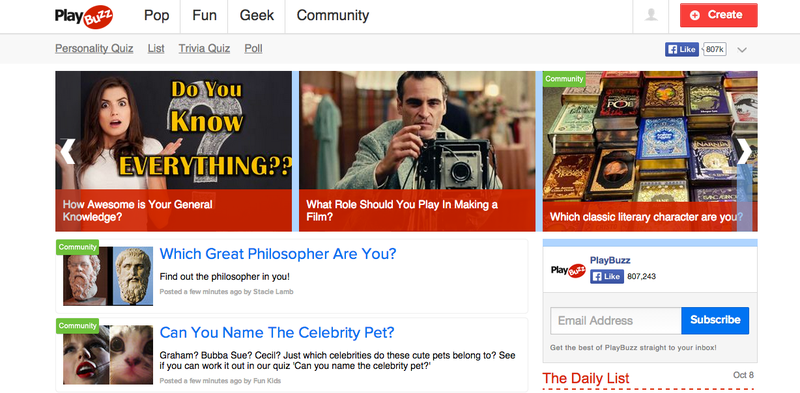Click the PlayBuzz logo in header
The height and width of the screenshot is (393, 800).
coord(84,16)
